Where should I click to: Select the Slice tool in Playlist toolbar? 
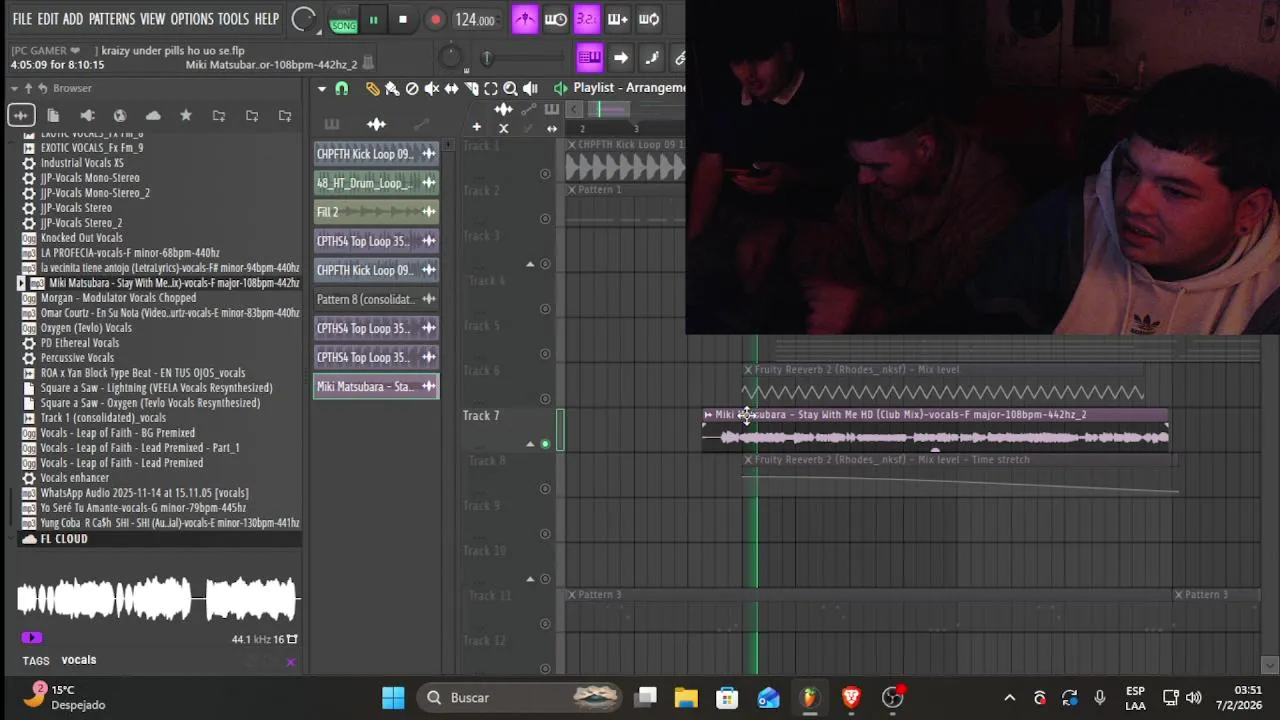[471, 88]
